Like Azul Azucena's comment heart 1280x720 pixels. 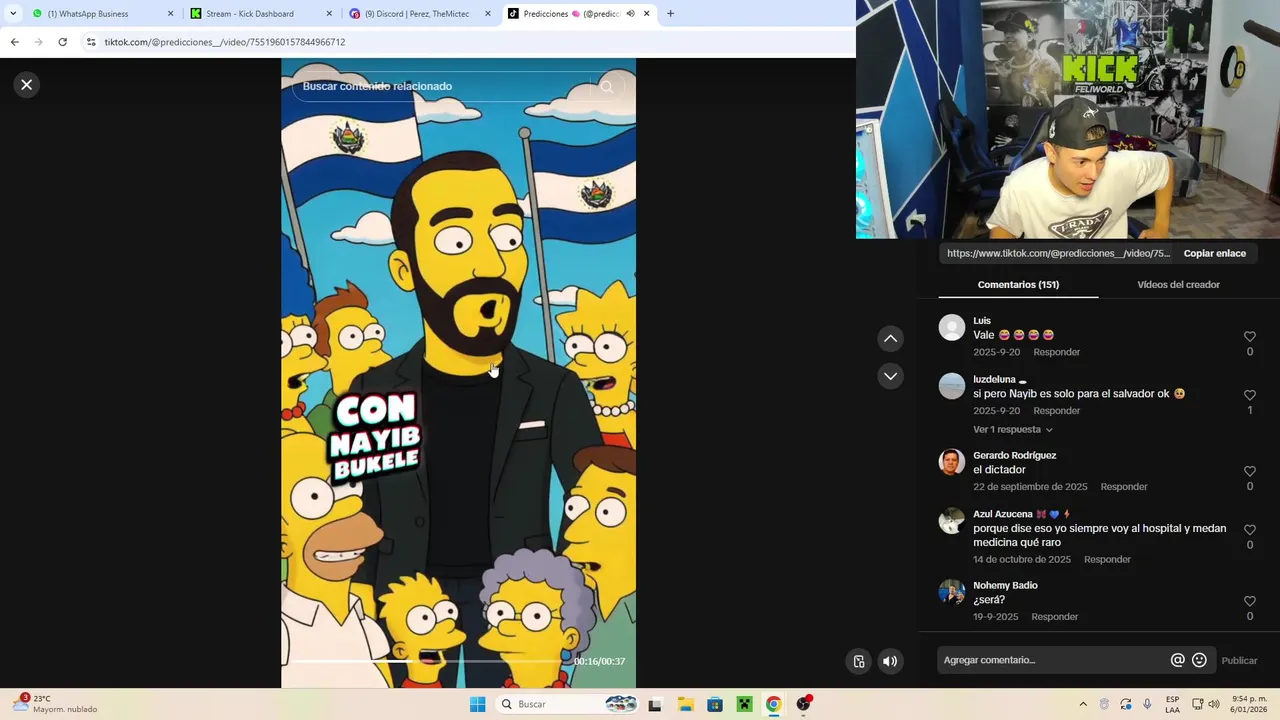pyautogui.click(x=1249, y=530)
